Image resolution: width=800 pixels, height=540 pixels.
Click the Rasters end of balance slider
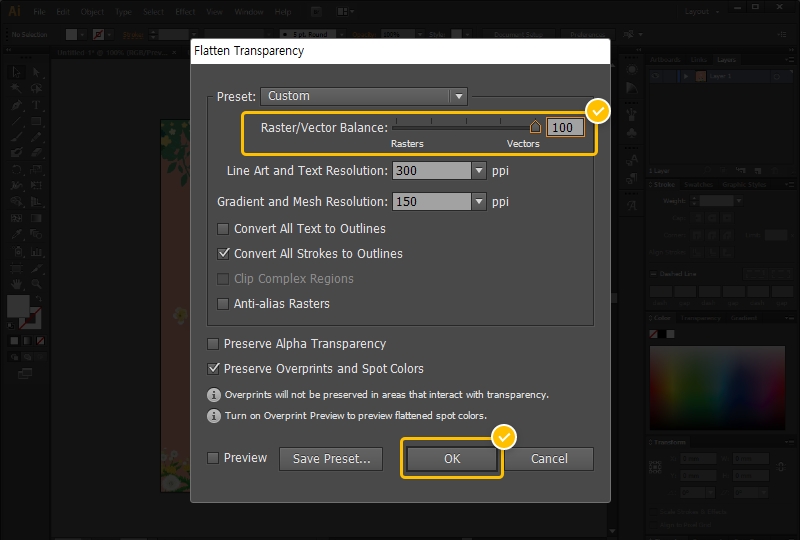pos(394,127)
